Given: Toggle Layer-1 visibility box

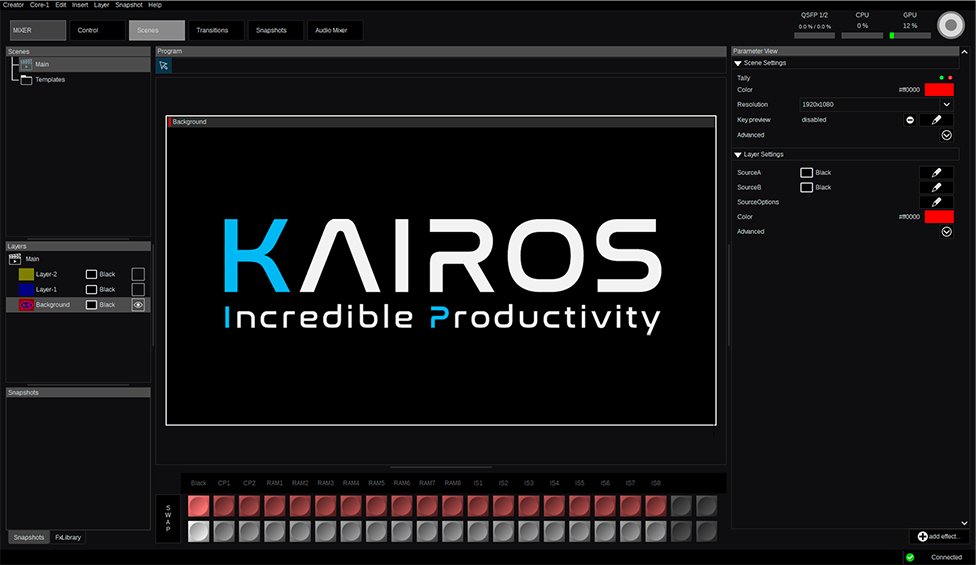Looking at the screenshot, I should 138,289.
